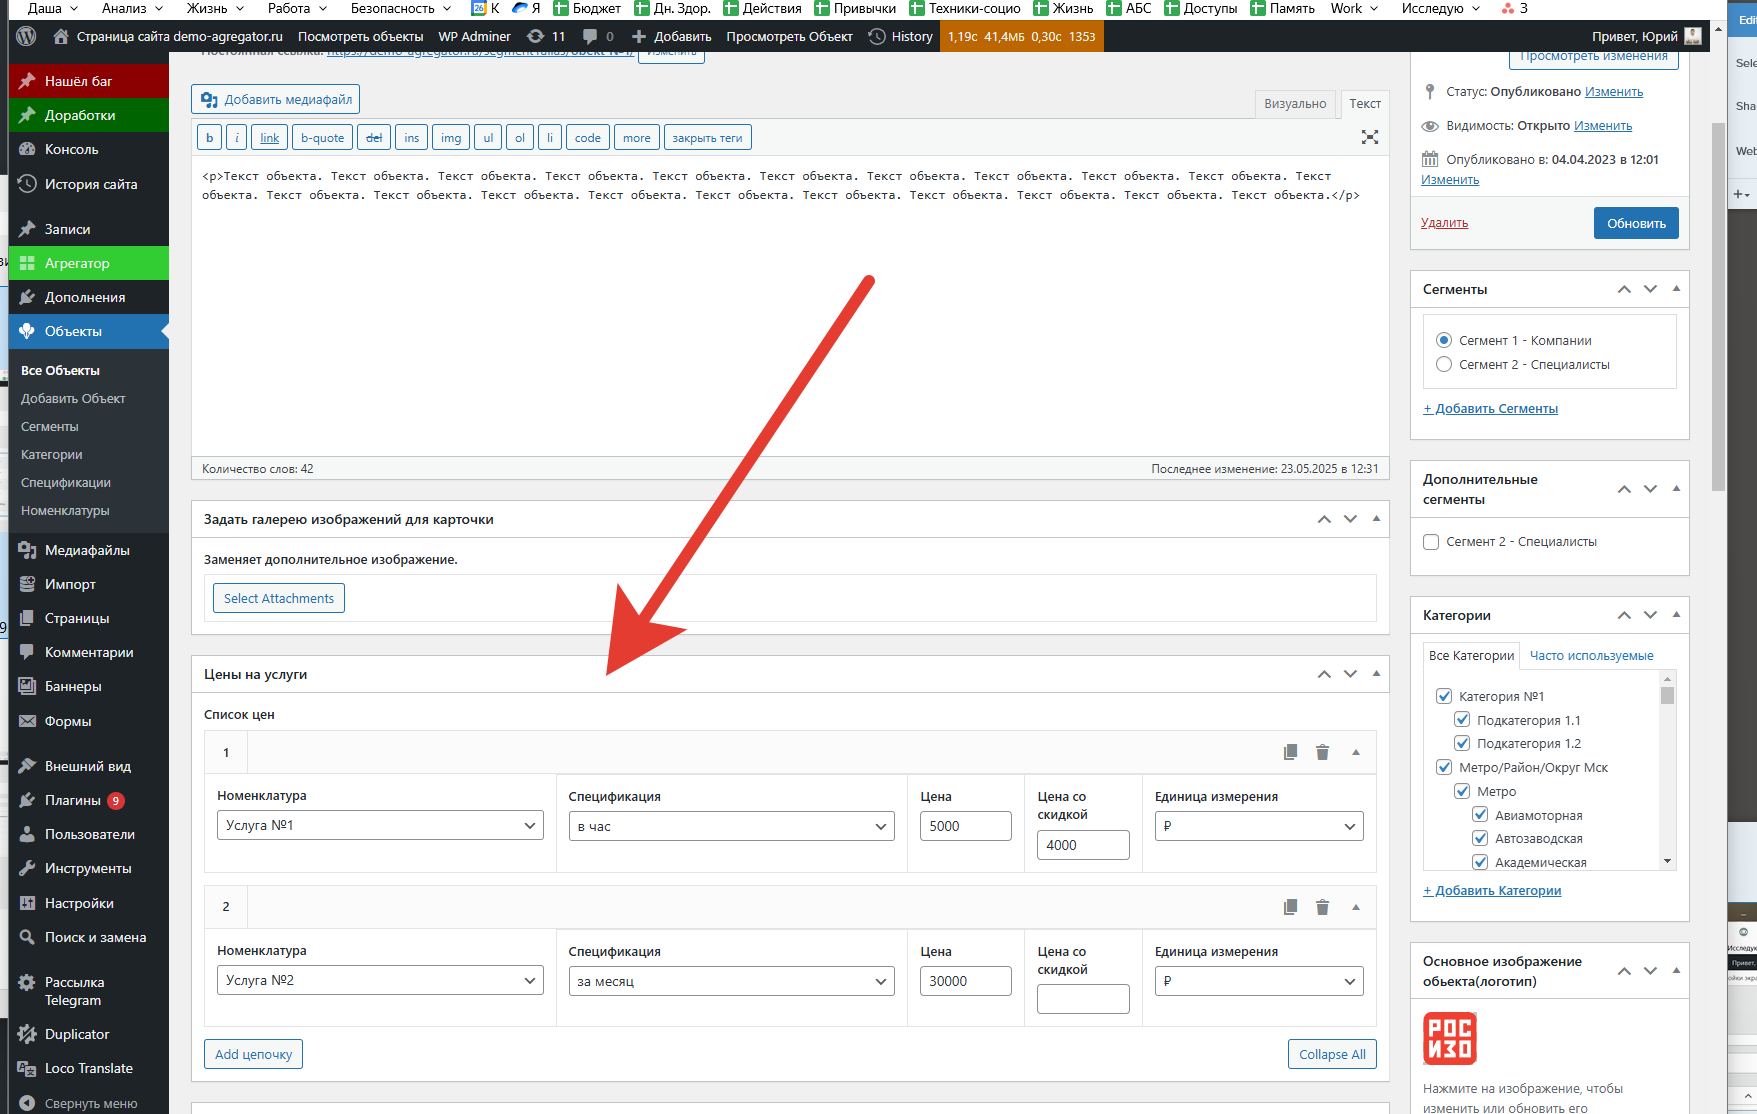Viewport: 1757px width, 1114px height.
Task: Click the Add цепочку button
Action: 253,1054
